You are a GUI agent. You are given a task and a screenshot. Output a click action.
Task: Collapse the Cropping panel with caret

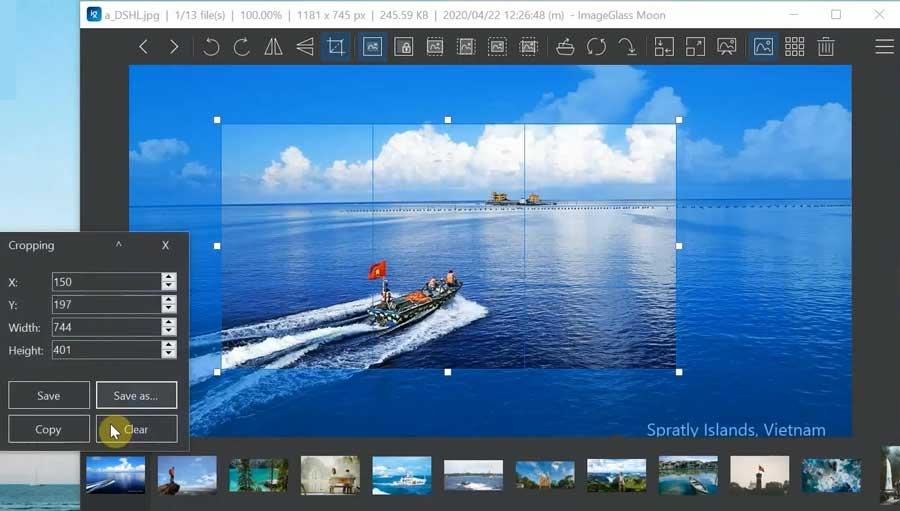click(x=118, y=245)
